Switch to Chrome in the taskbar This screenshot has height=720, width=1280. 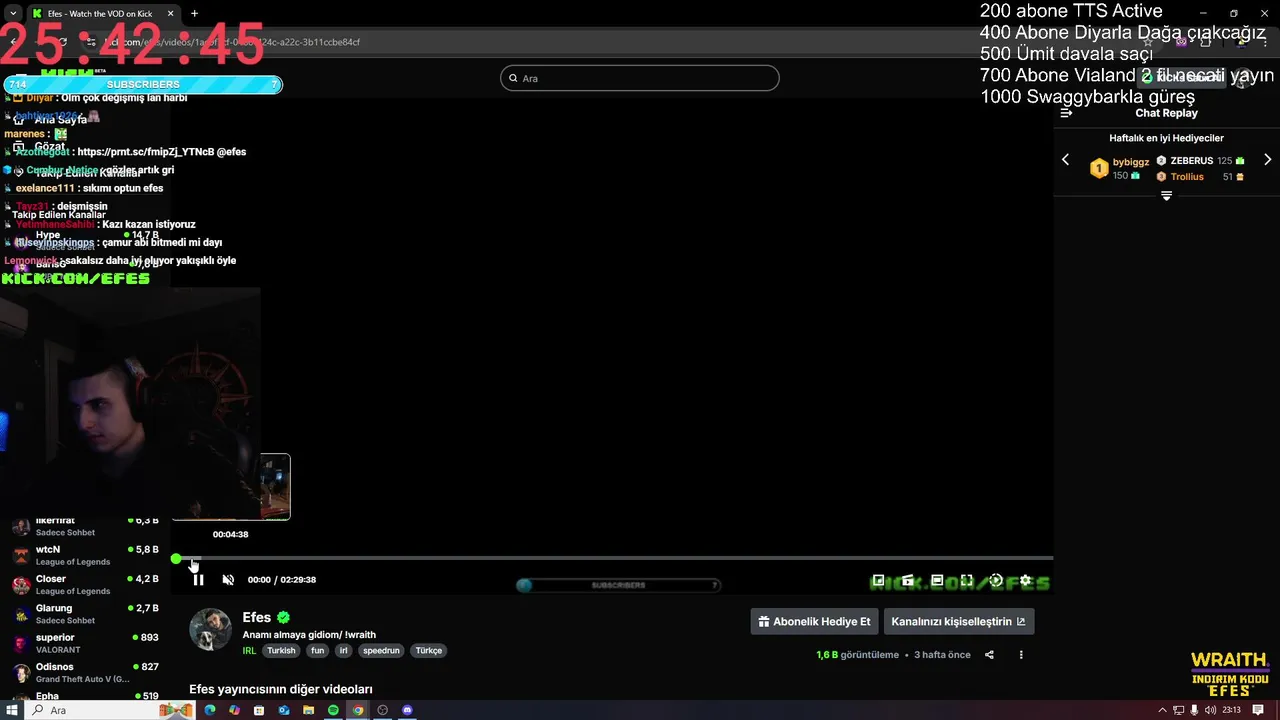pyautogui.click(x=358, y=710)
